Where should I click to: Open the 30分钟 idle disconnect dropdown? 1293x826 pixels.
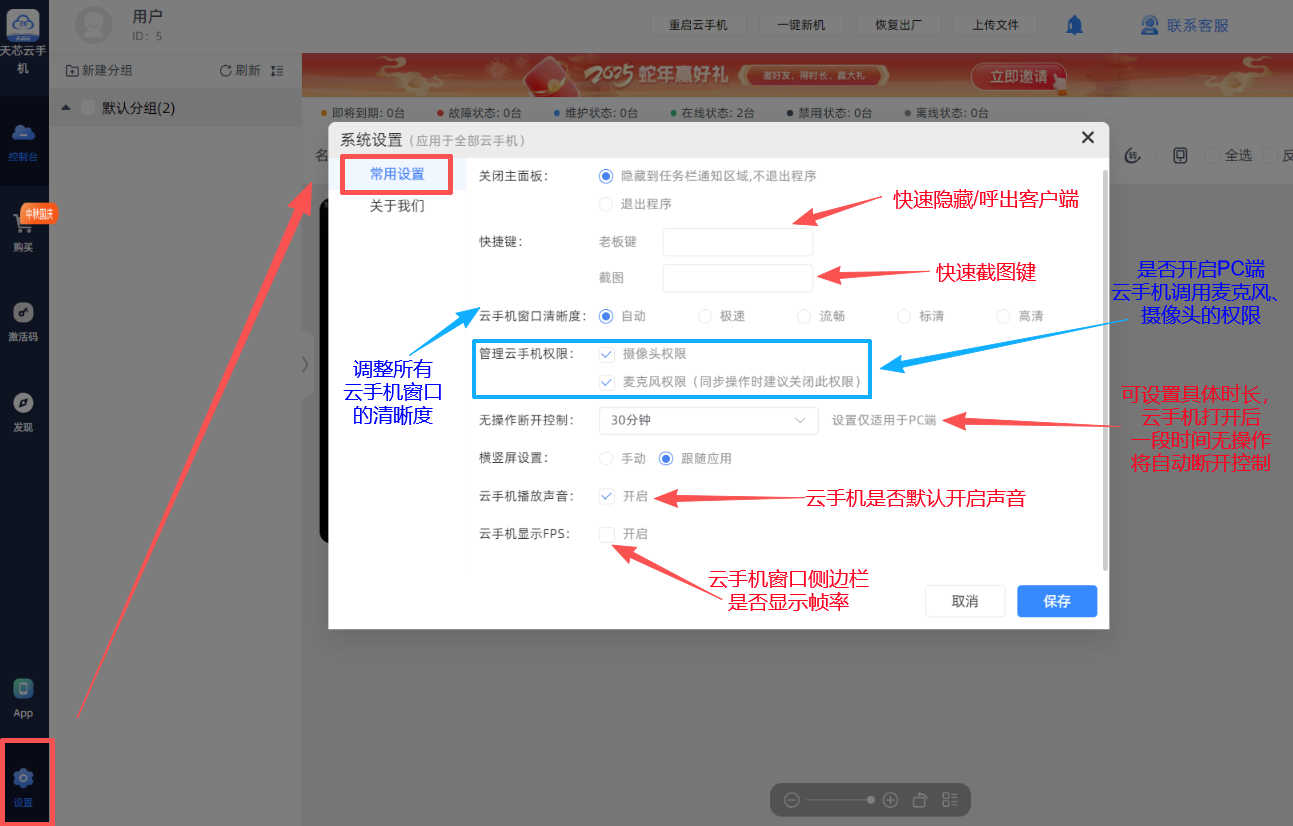tap(707, 421)
